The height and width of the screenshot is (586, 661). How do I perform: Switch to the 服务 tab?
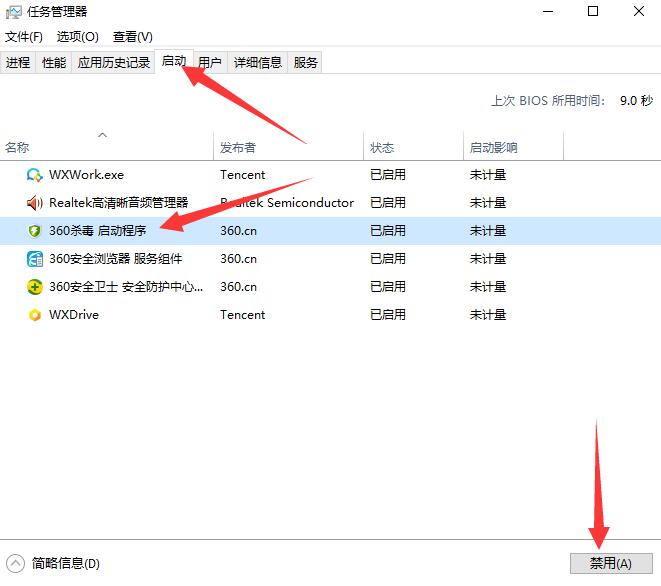tap(305, 63)
